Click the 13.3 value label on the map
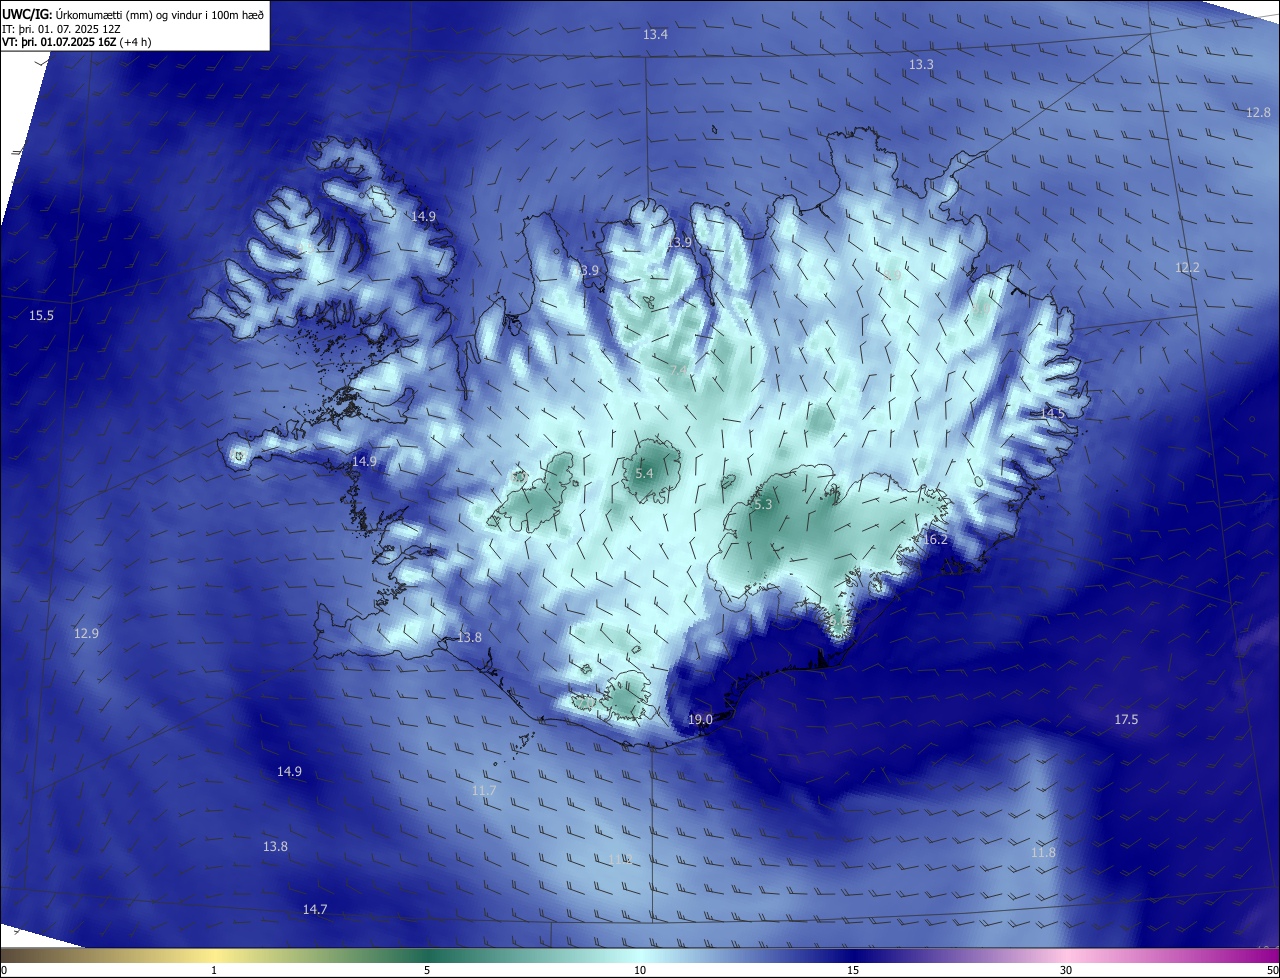The width and height of the screenshot is (1280, 978). point(921,64)
